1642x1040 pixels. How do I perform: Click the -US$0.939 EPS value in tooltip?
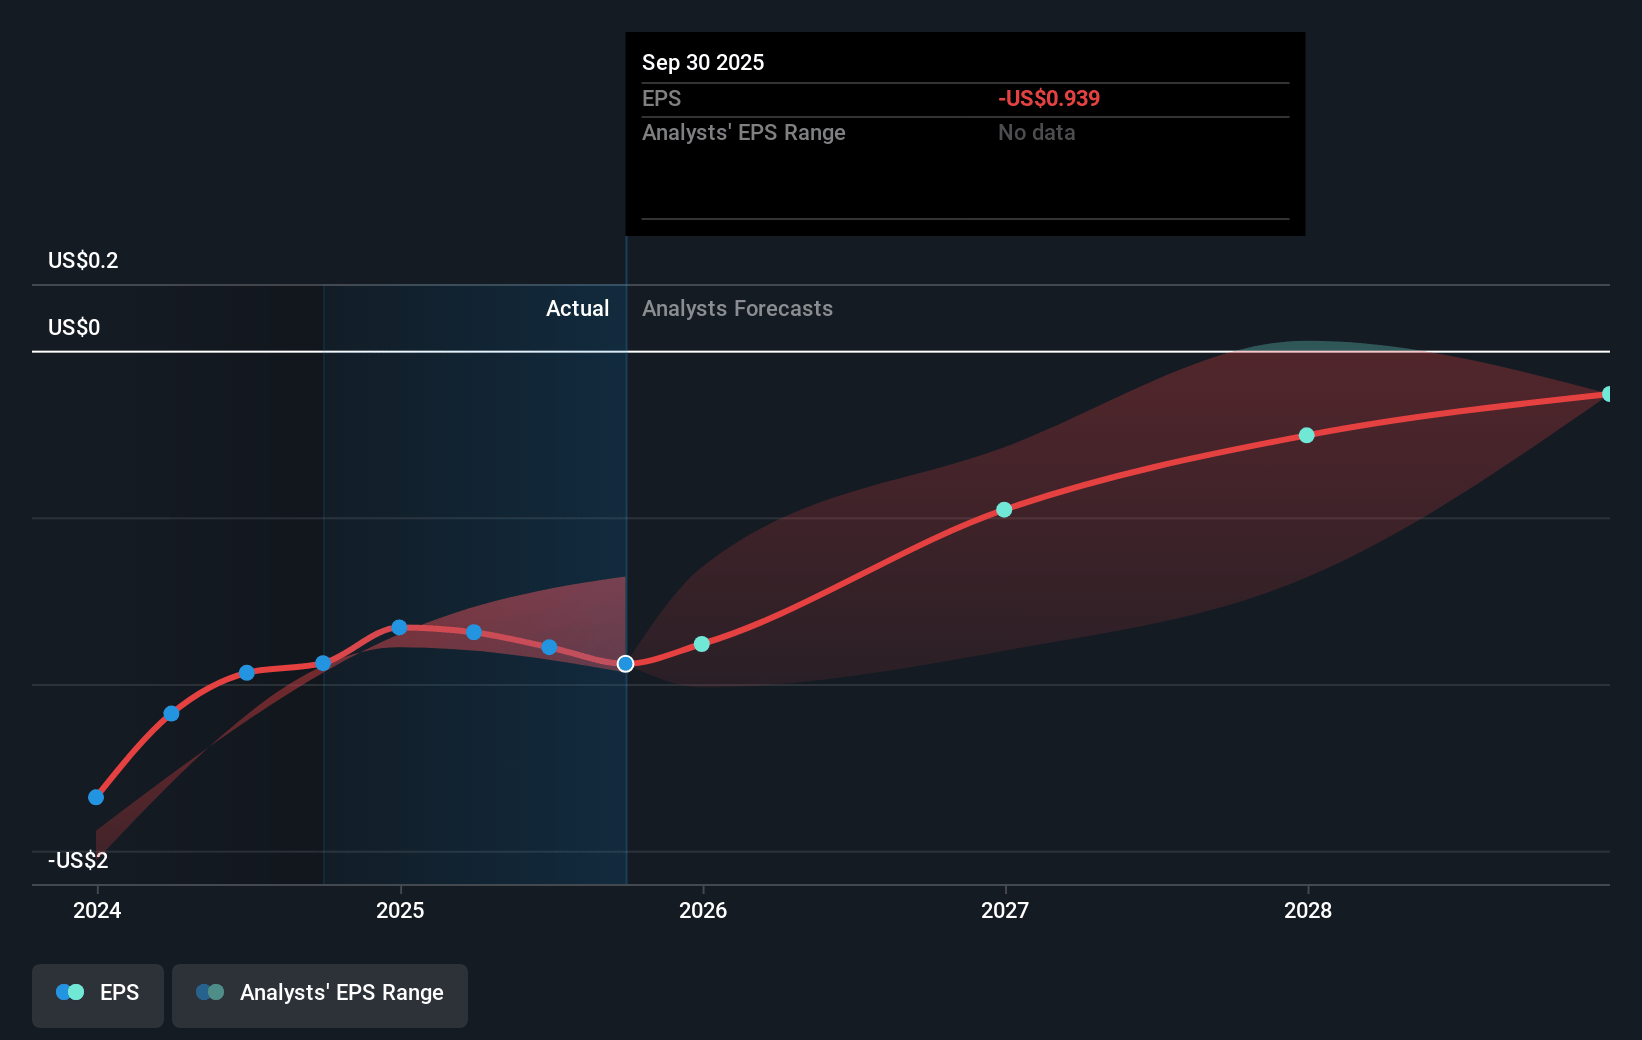(1048, 99)
